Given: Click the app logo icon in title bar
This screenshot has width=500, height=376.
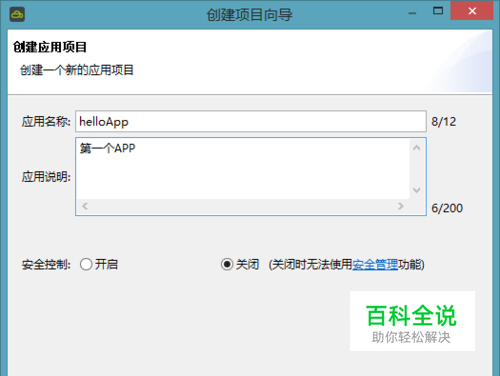Looking at the screenshot, I should [17, 15].
